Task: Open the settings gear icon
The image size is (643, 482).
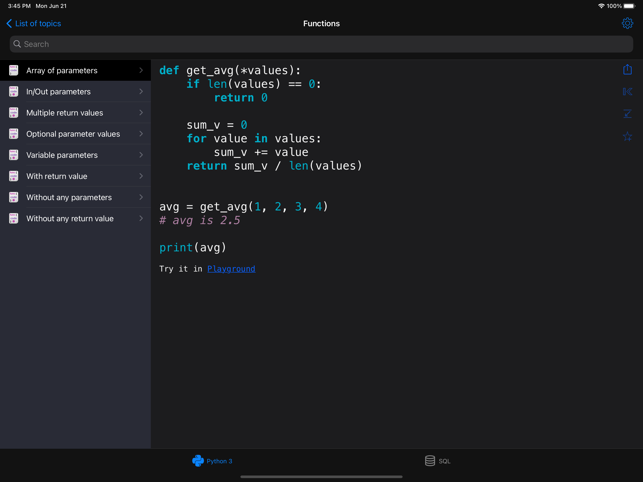Action: [x=627, y=23]
